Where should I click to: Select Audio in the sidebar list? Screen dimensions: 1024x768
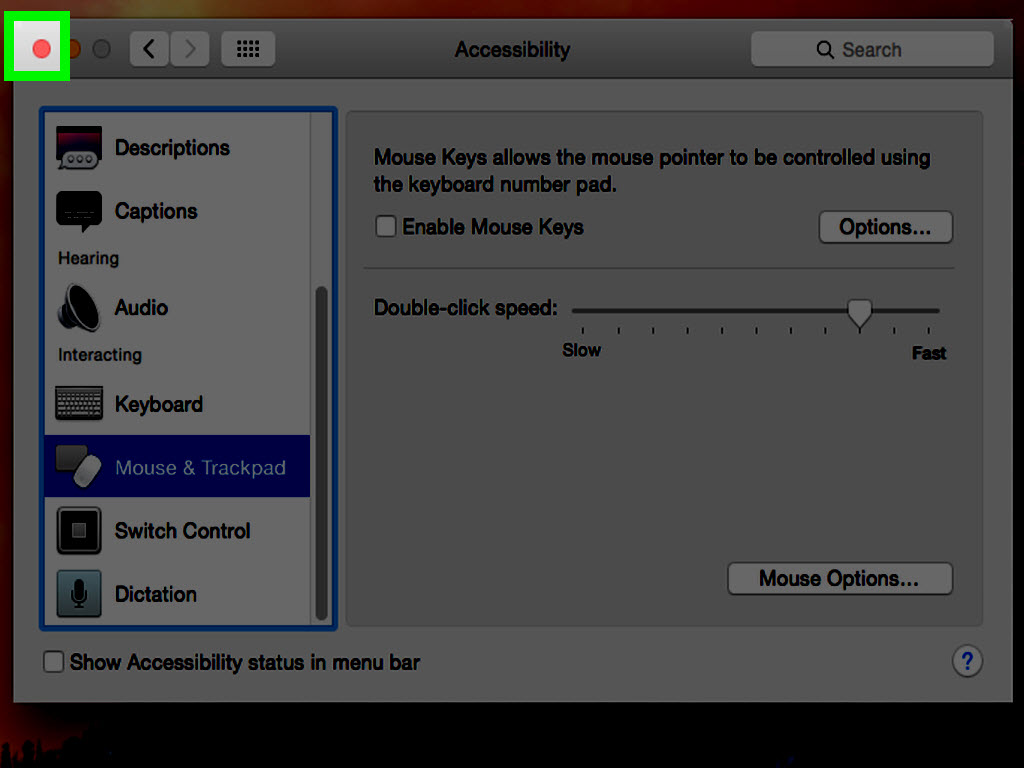177,308
